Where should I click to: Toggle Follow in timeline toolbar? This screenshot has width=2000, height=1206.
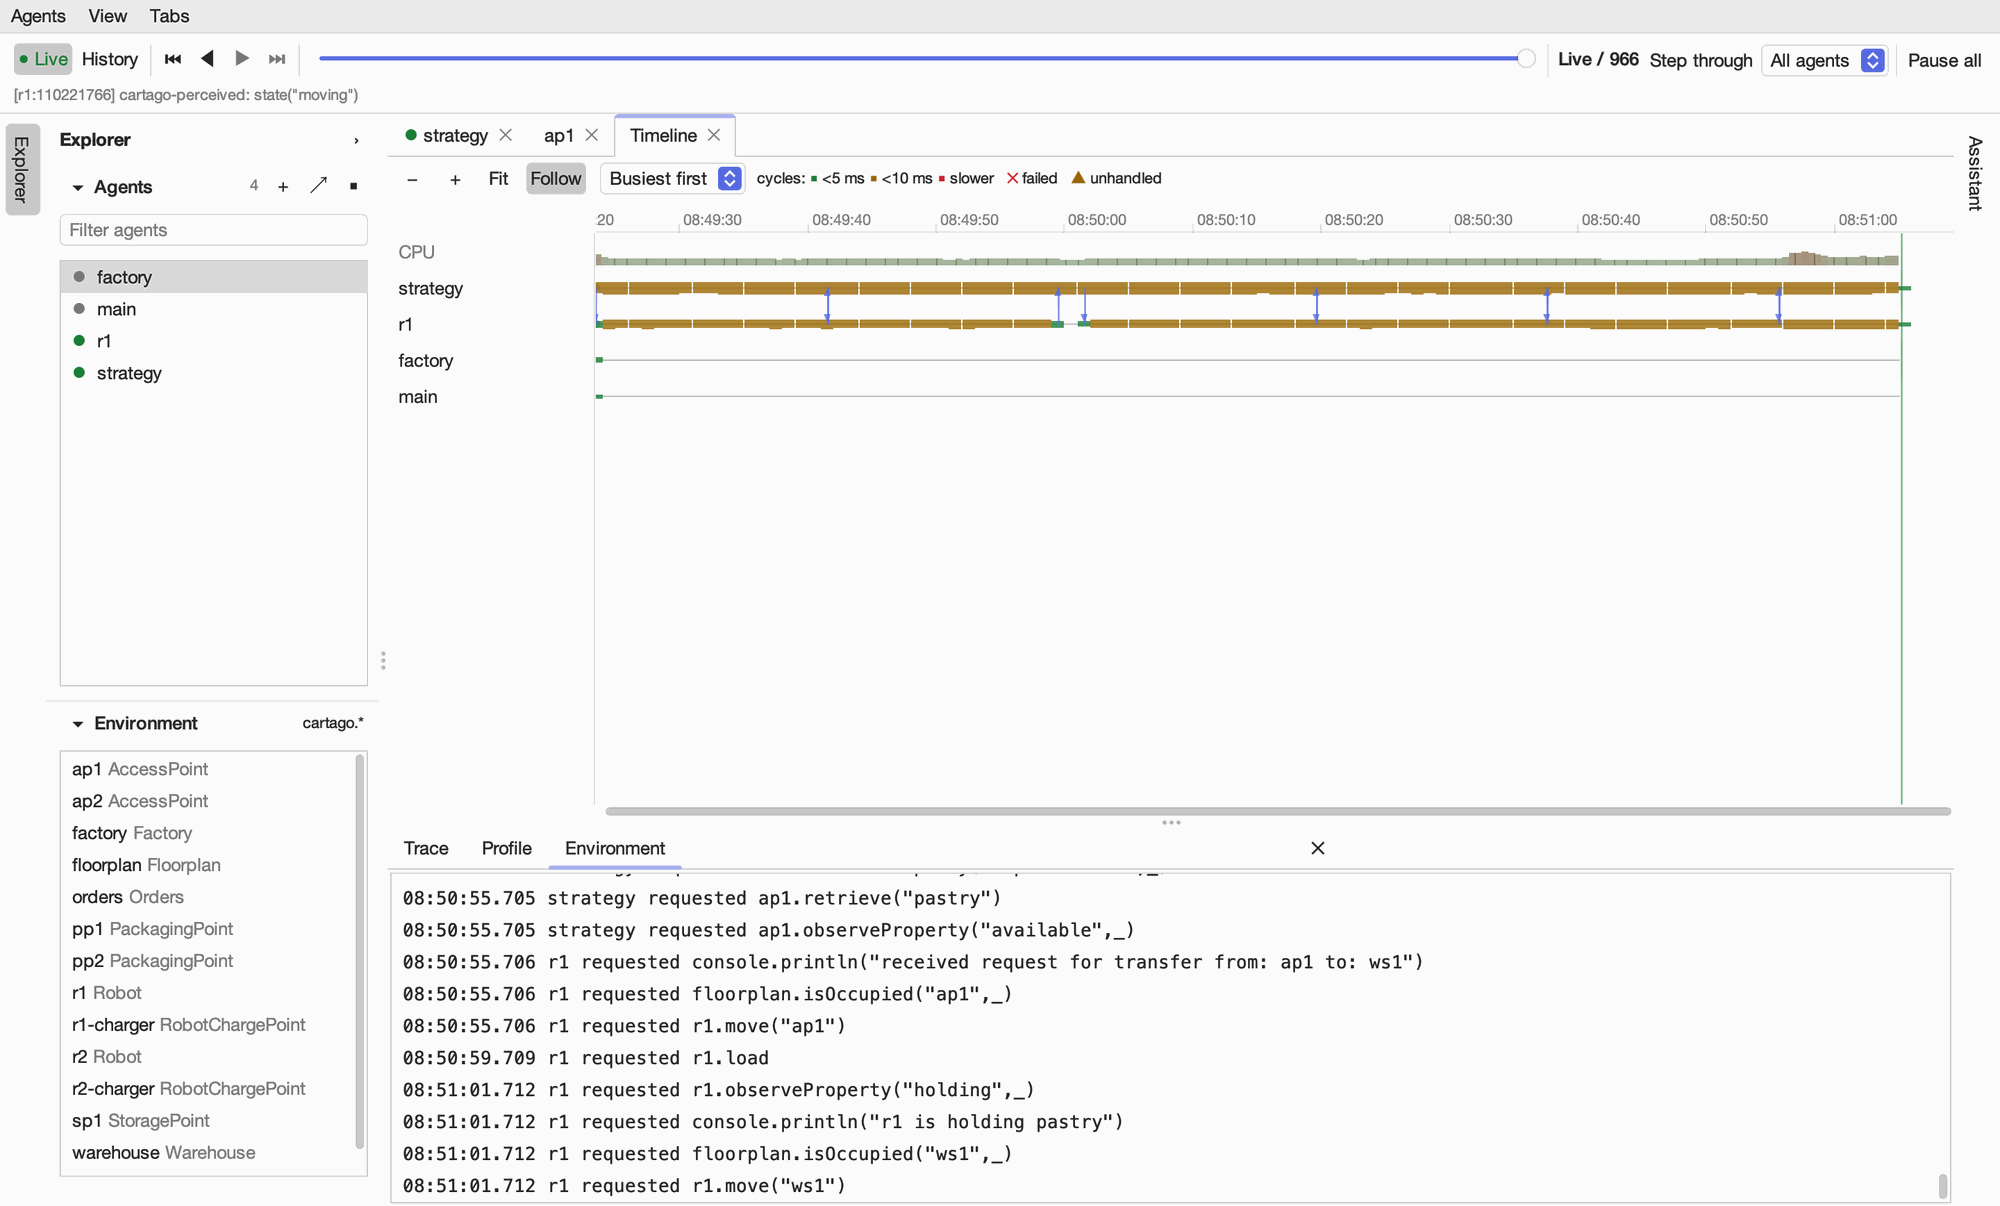(x=556, y=179)
